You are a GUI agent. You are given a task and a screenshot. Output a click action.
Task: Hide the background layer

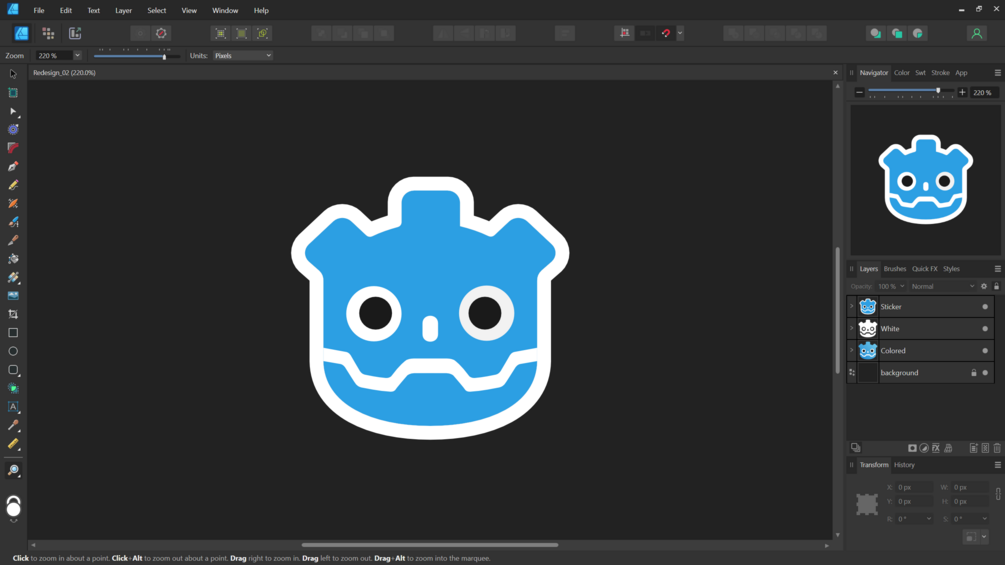point(985,373)
